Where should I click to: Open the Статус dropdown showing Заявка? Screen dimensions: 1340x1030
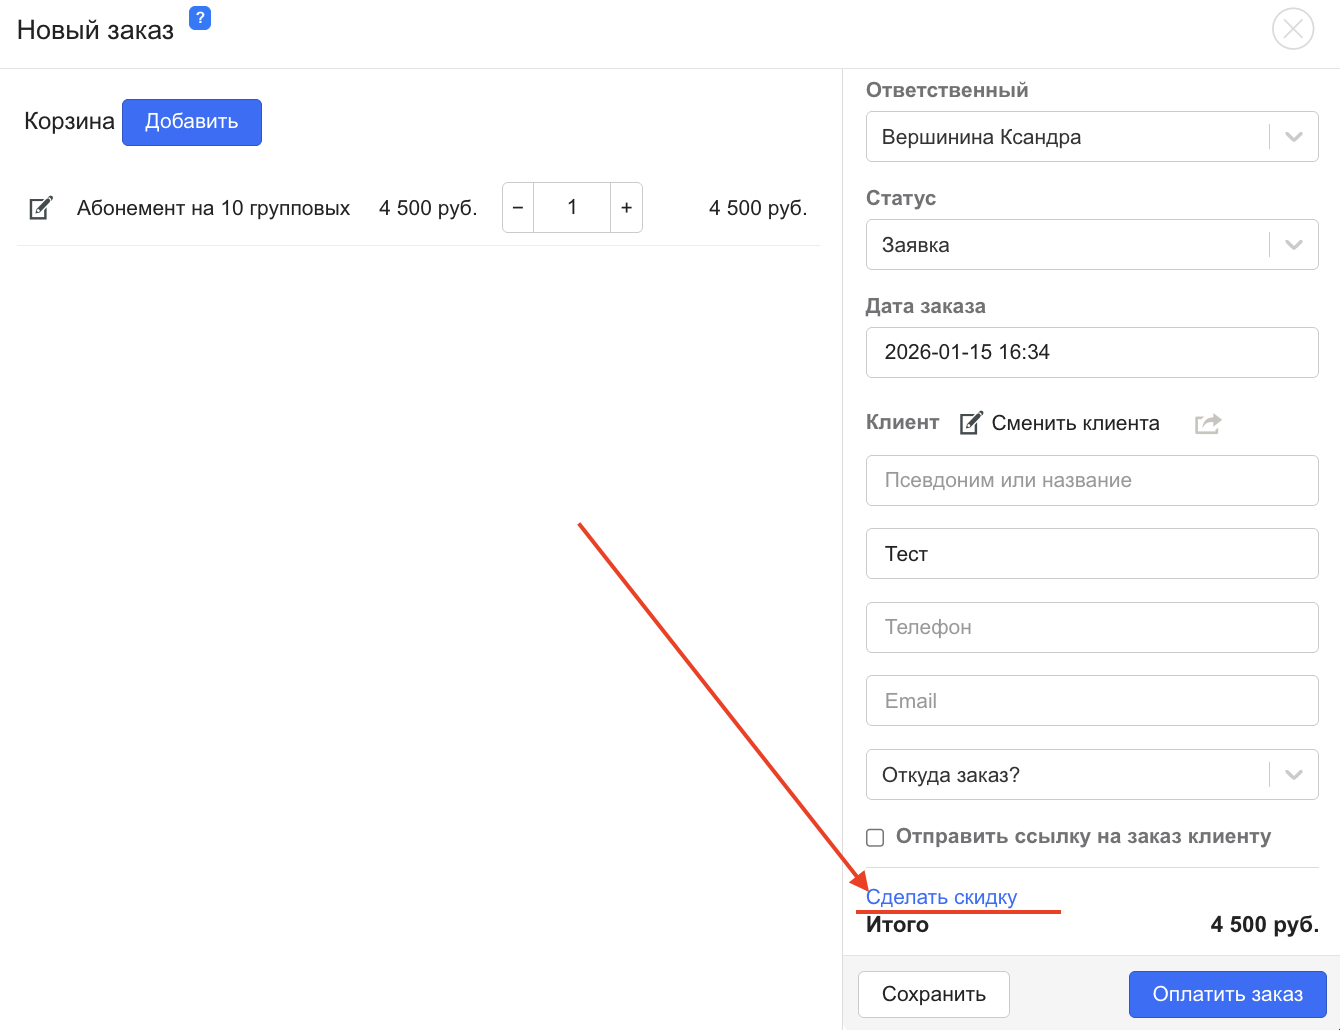click(1293, 245)
